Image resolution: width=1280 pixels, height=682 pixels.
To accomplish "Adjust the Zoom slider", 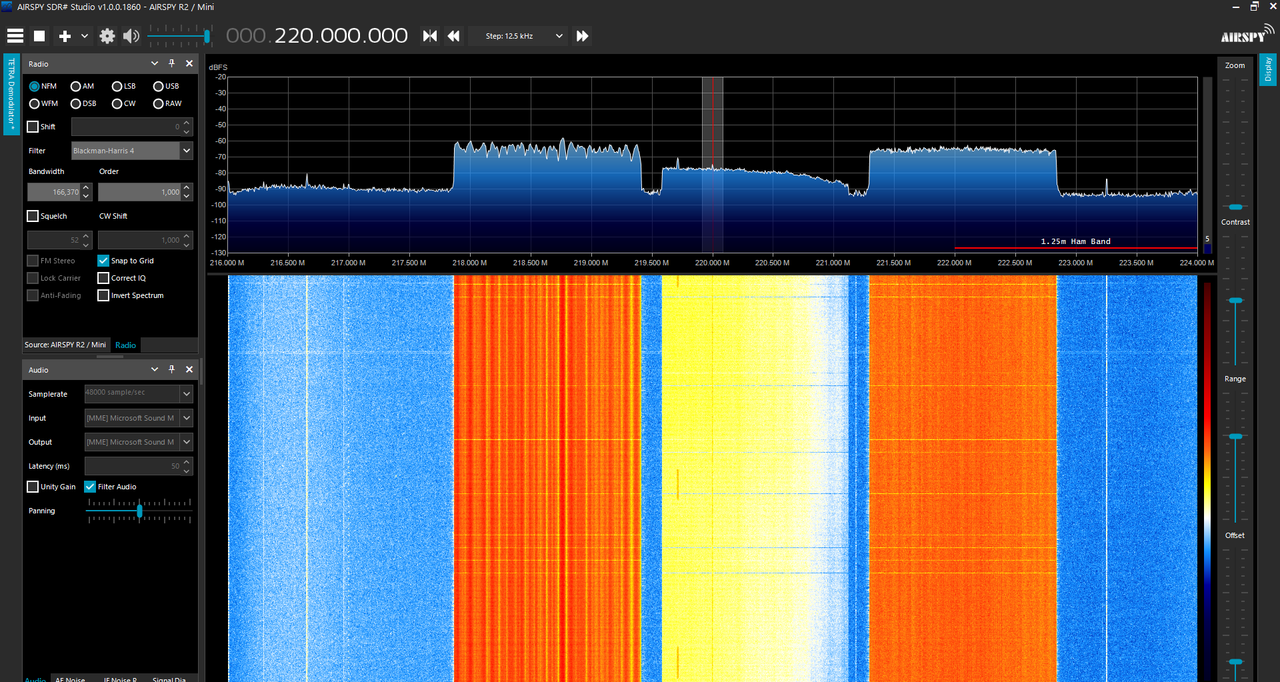I will (1236, 206).
